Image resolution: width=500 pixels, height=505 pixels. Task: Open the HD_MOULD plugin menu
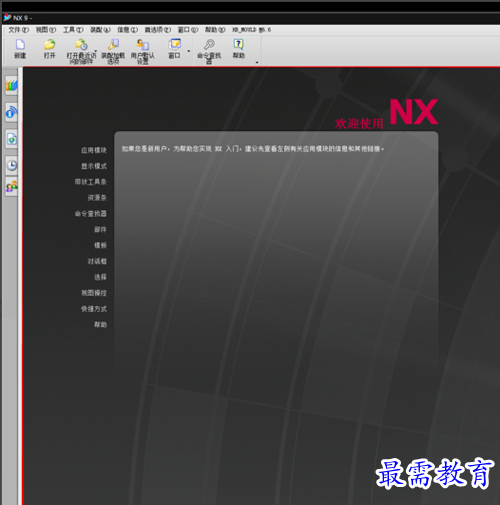point(252,30)
